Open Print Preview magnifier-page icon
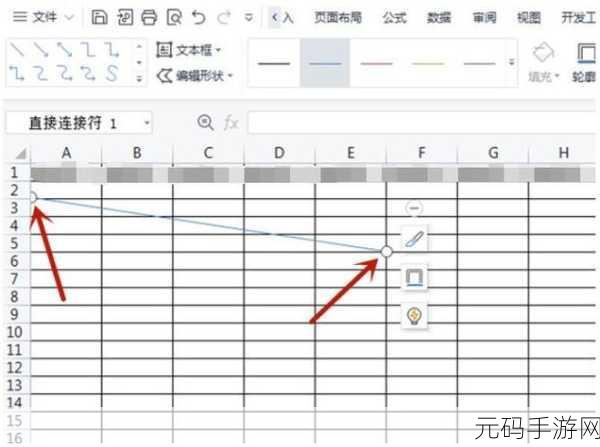 point(174,18)
